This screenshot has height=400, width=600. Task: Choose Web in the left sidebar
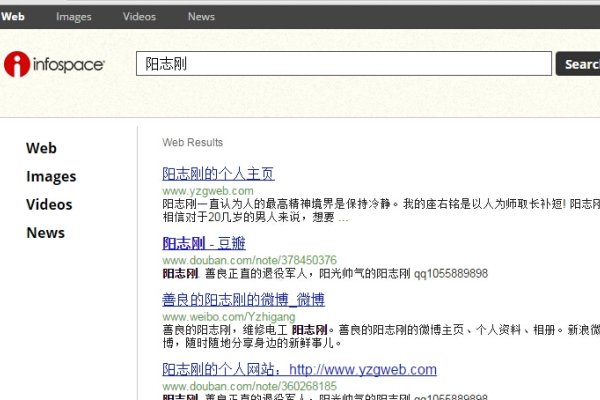(41, 148)
